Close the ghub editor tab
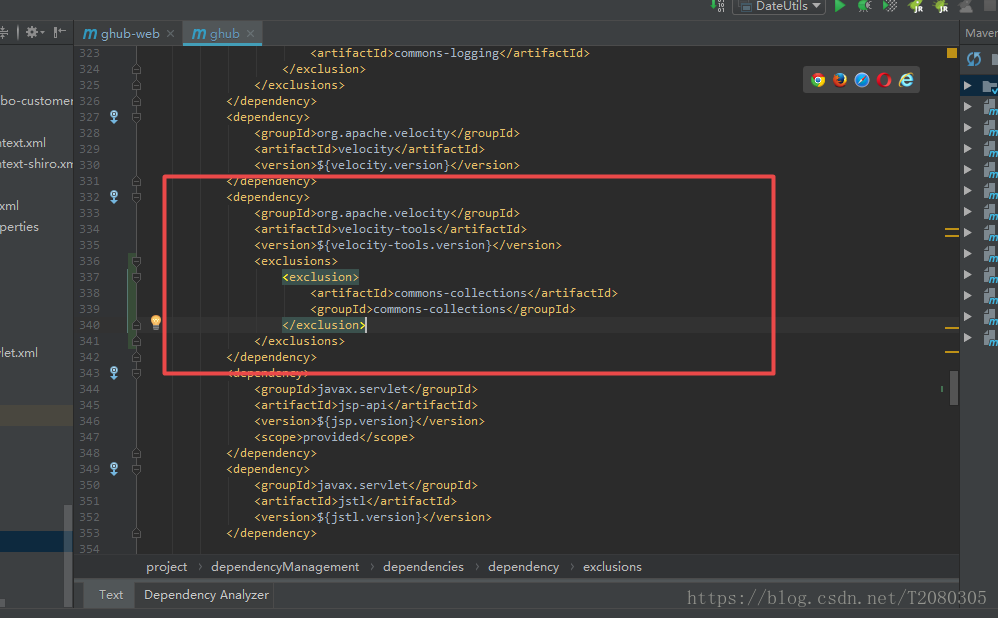 click(x=251, y=34)
